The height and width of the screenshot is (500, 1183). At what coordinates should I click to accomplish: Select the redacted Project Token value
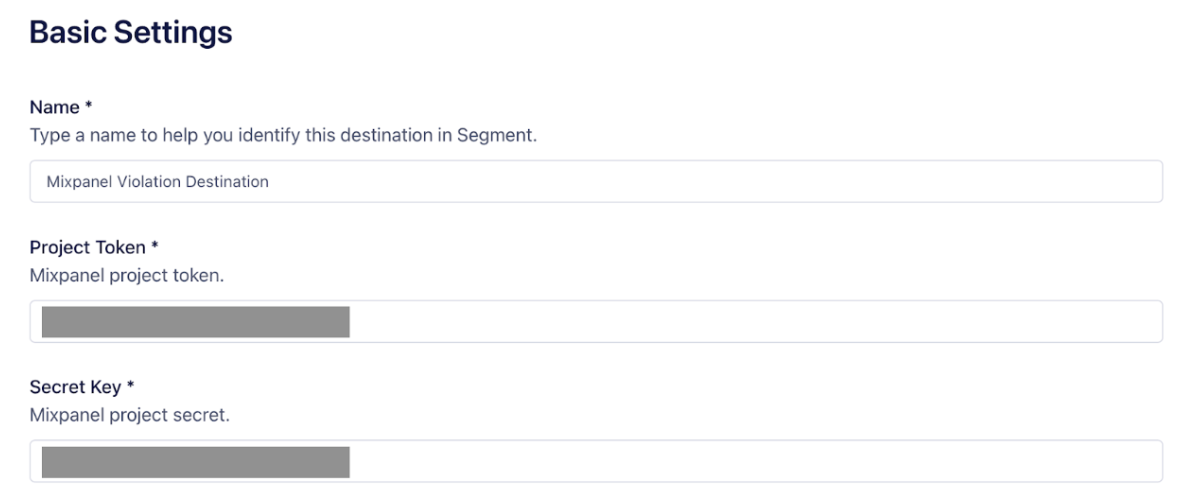(195, 322)
